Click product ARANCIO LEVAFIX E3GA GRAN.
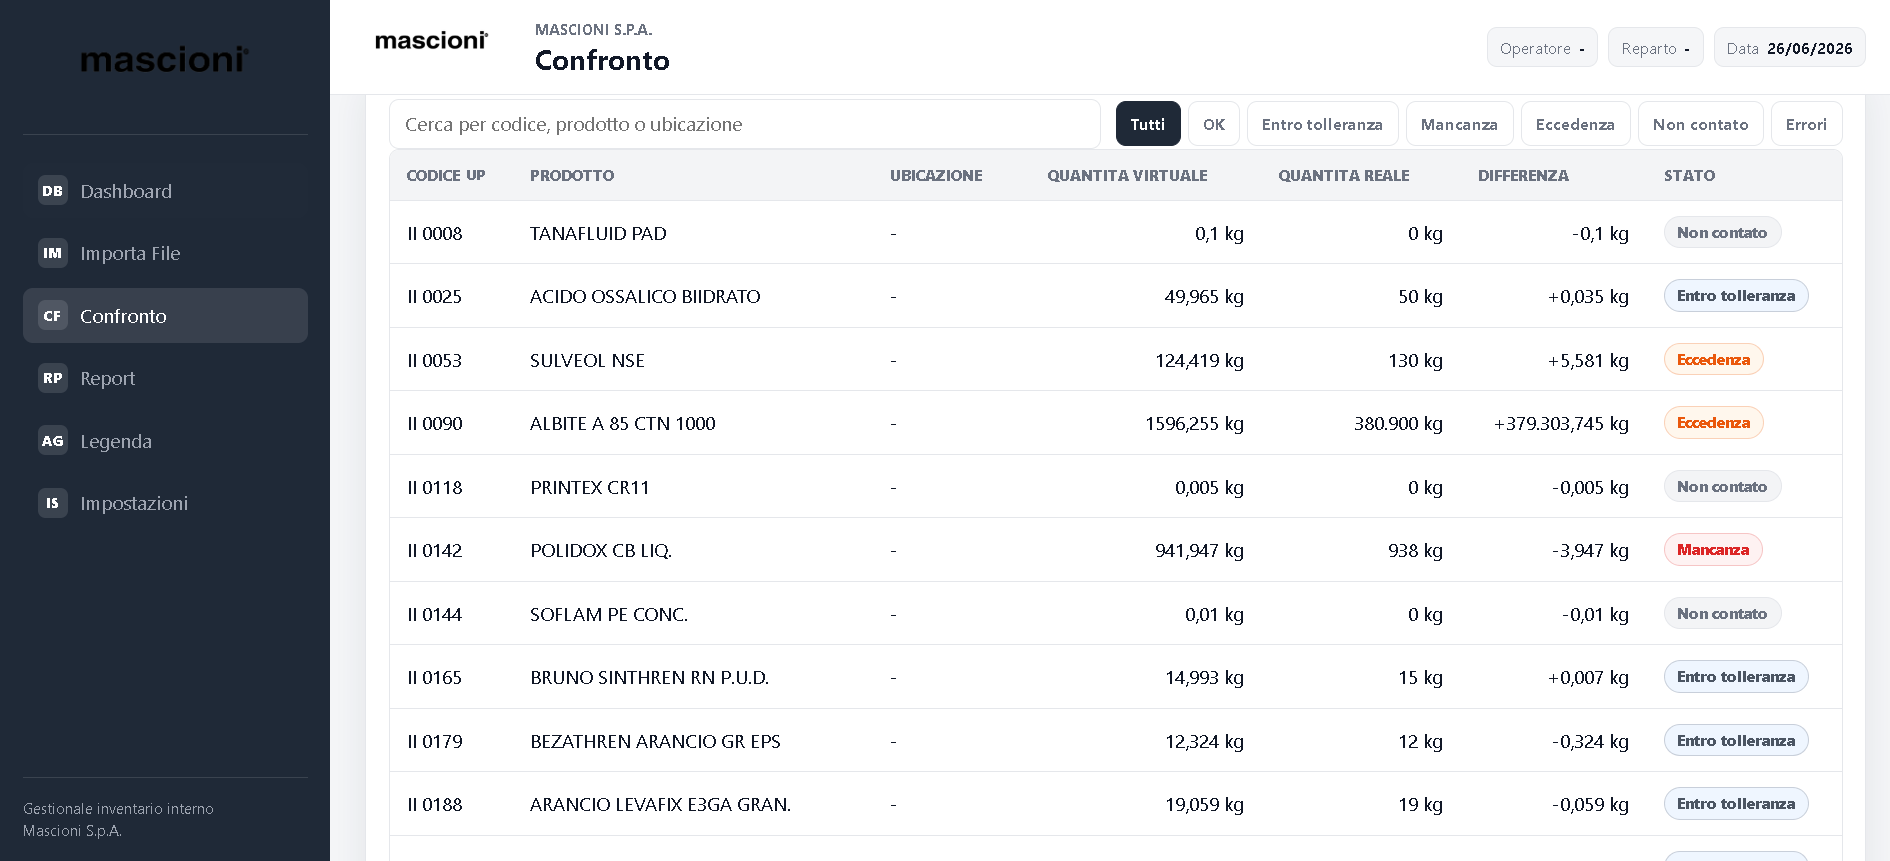This screenshot has width=1890, height=861. click(660, 805)
